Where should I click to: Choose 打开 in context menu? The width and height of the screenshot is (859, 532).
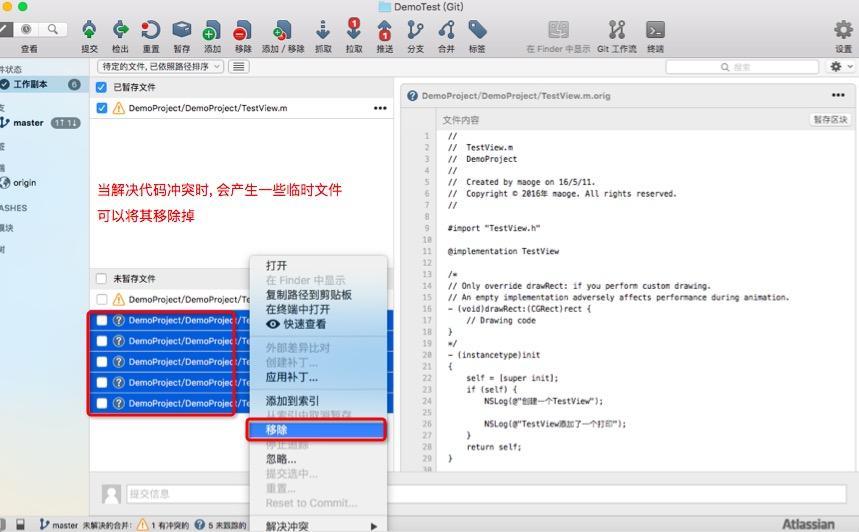(x=318, y=266)
